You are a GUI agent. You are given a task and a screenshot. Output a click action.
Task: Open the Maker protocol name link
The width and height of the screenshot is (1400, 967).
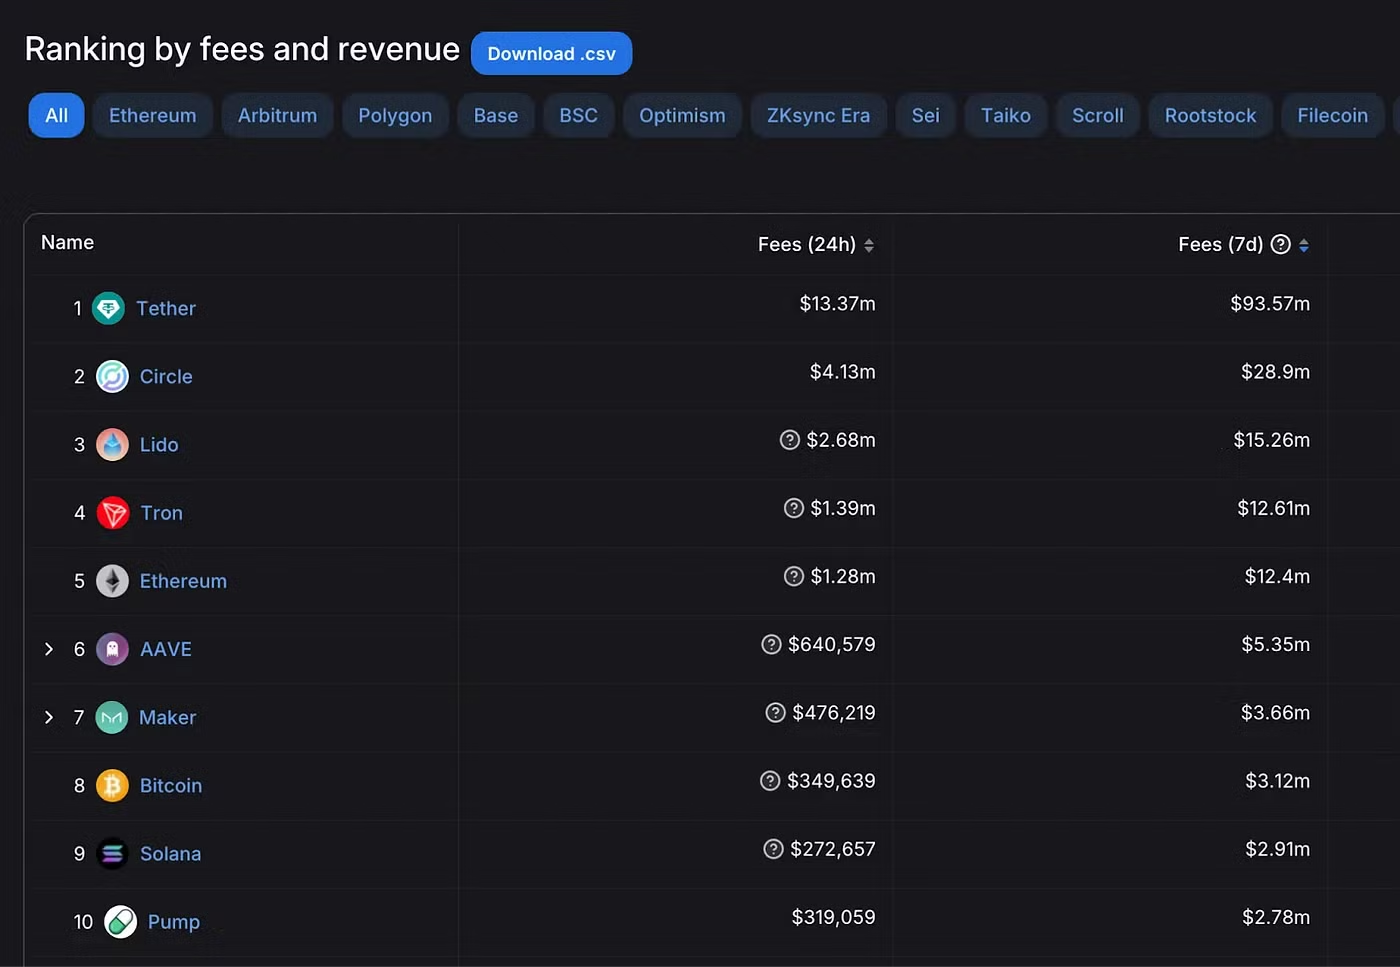pos(167,717)
